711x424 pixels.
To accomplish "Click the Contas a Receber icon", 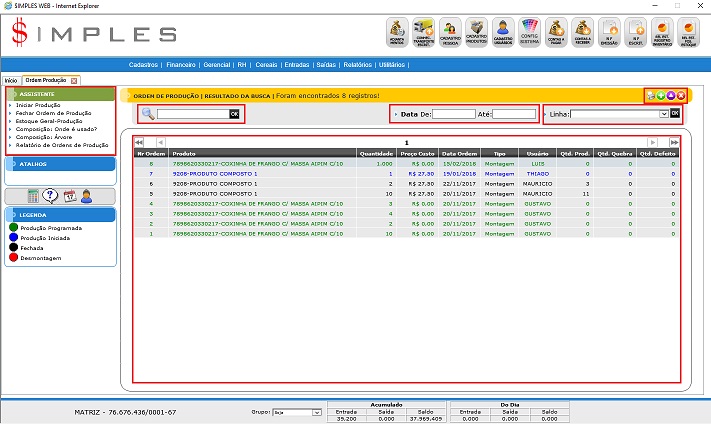I will pyautogui.click(x=583, y=34).
